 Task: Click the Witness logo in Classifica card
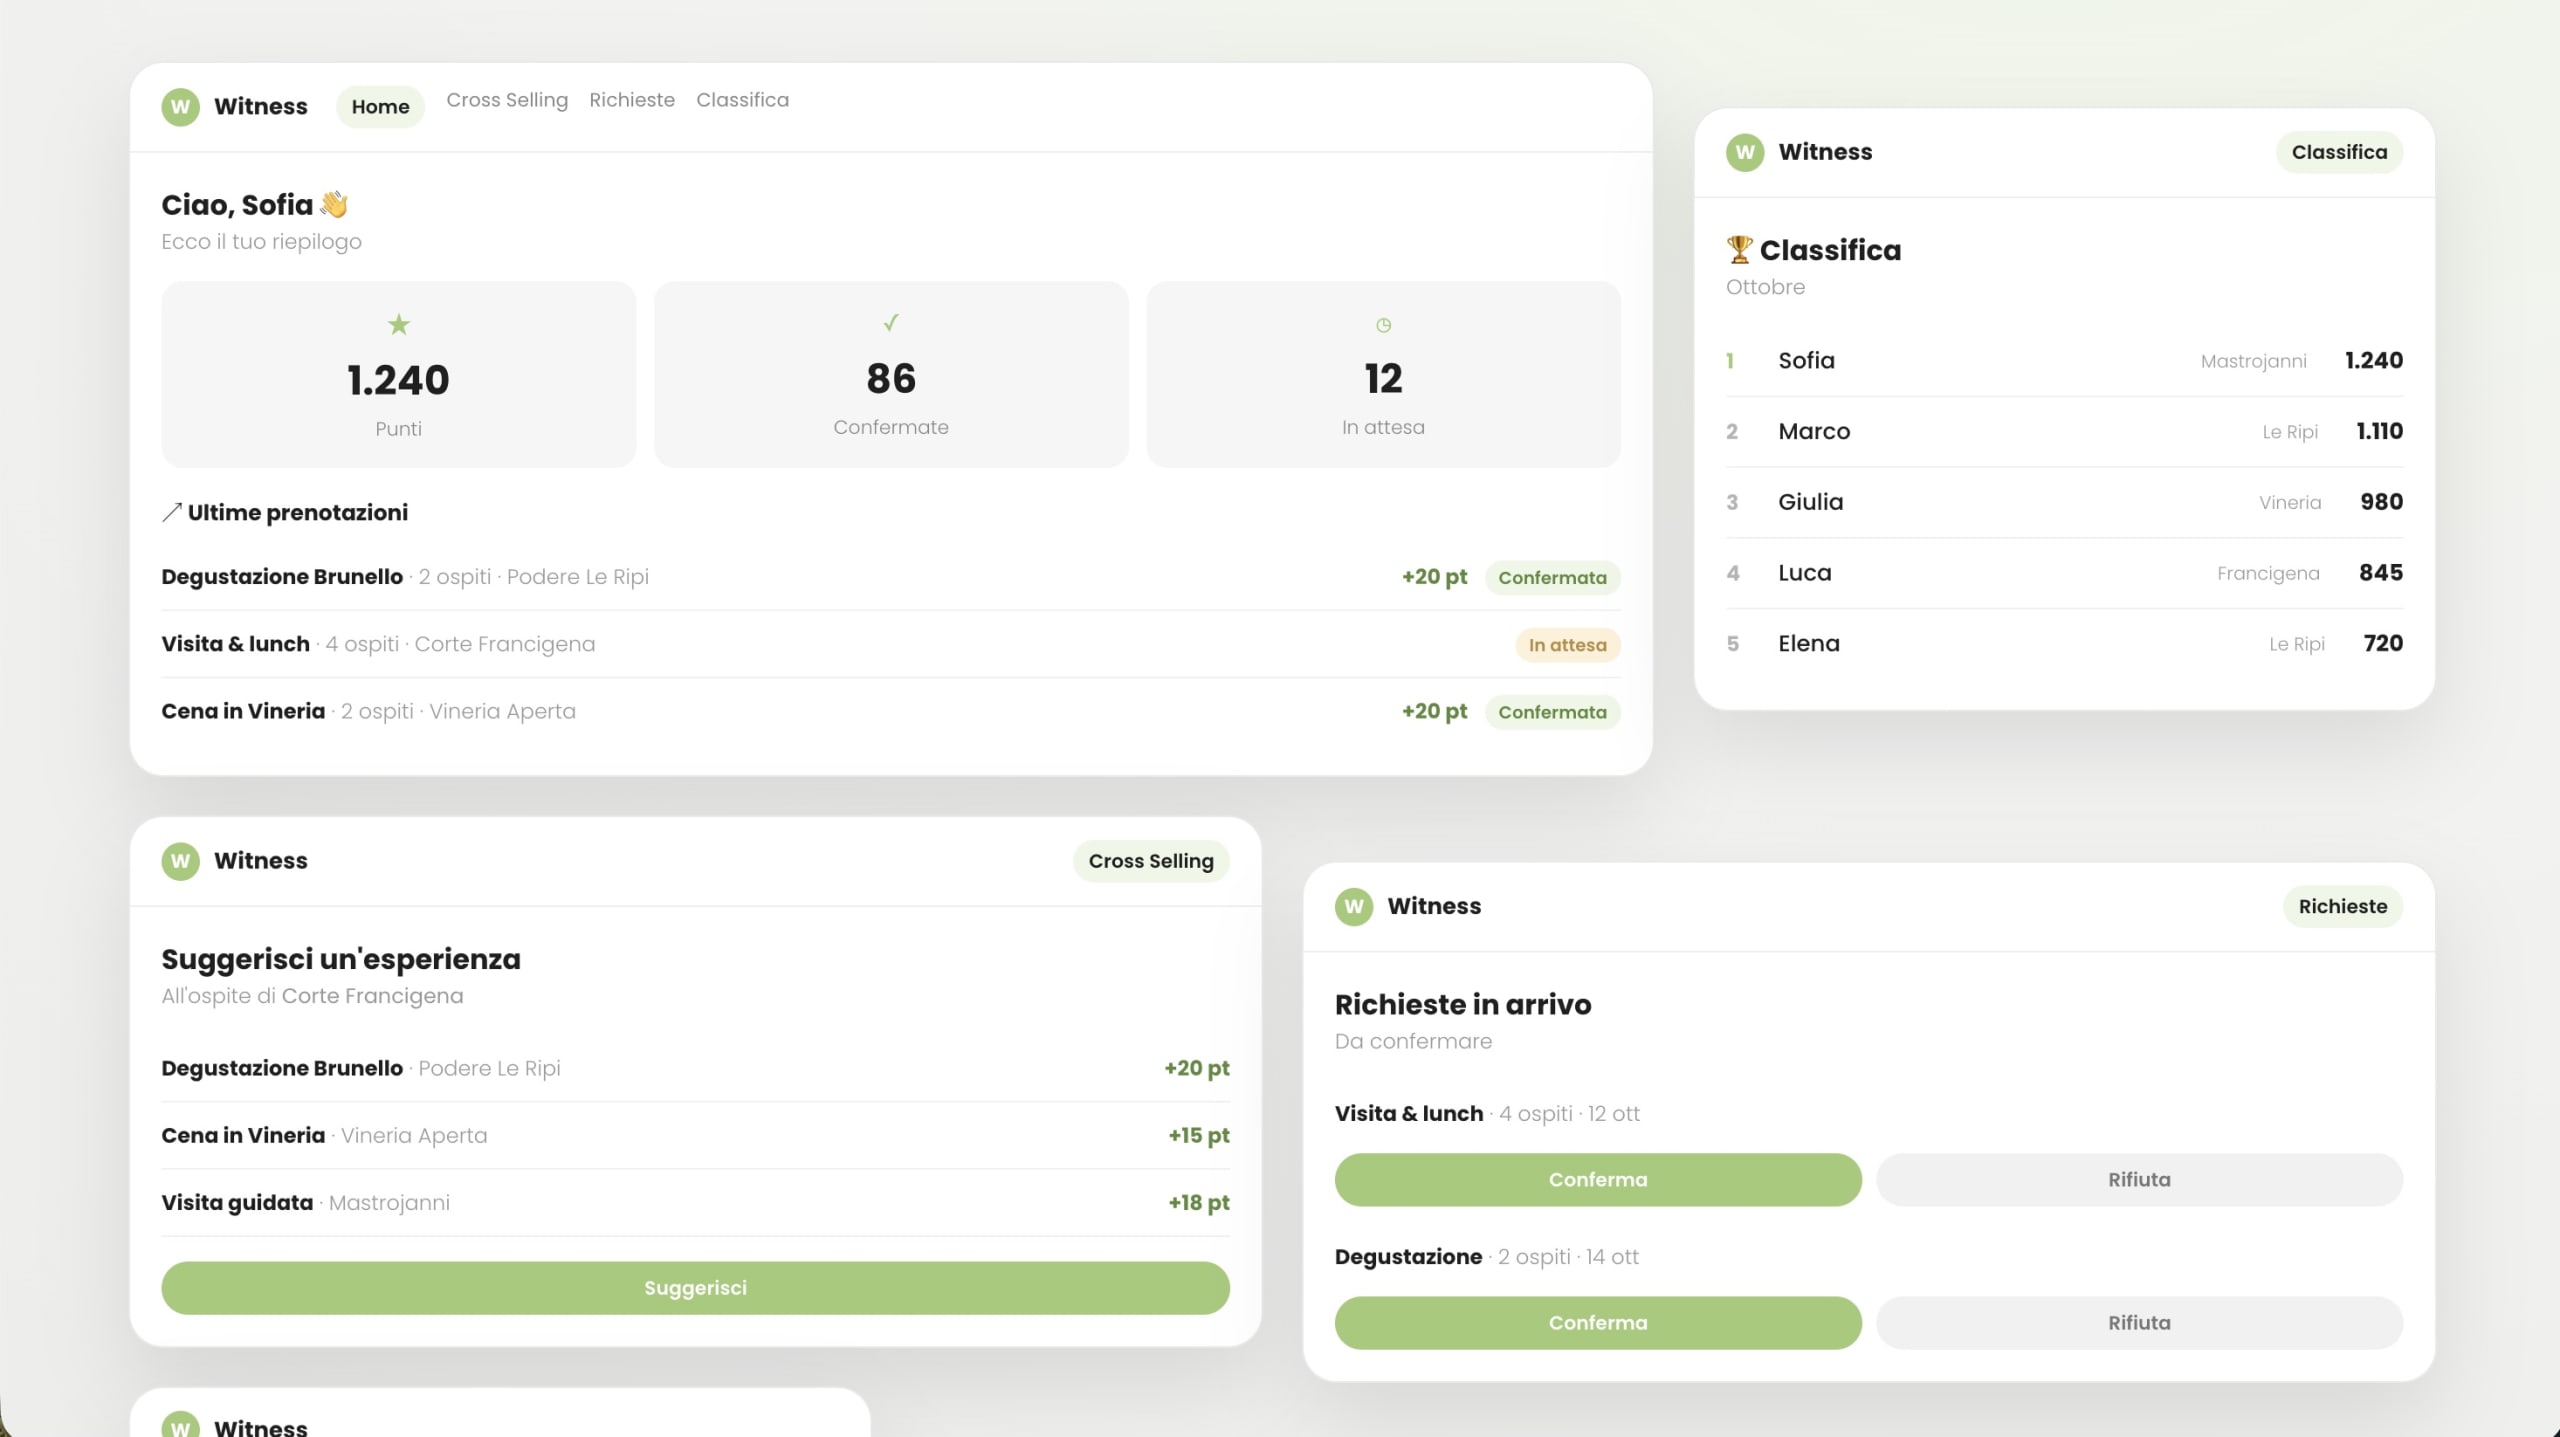[1745, 152]
